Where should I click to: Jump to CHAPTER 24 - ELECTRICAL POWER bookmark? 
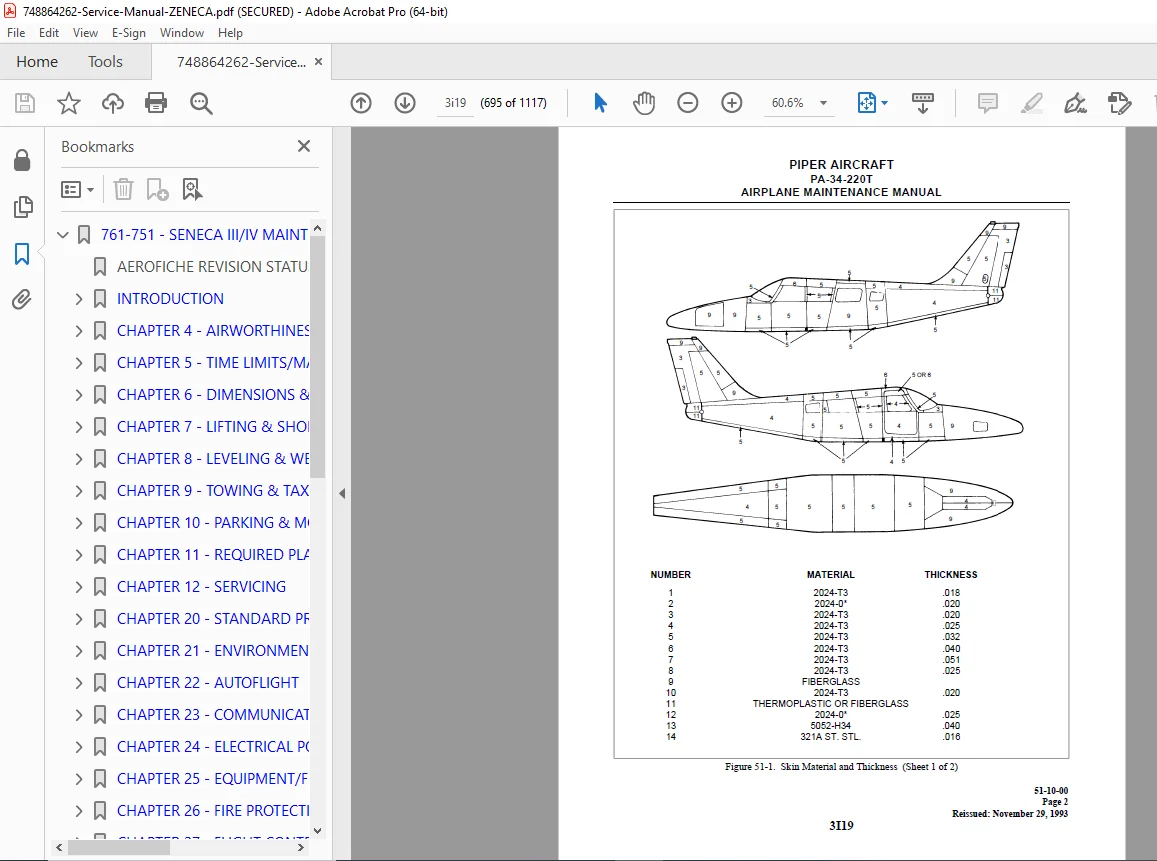click(213, 747)
